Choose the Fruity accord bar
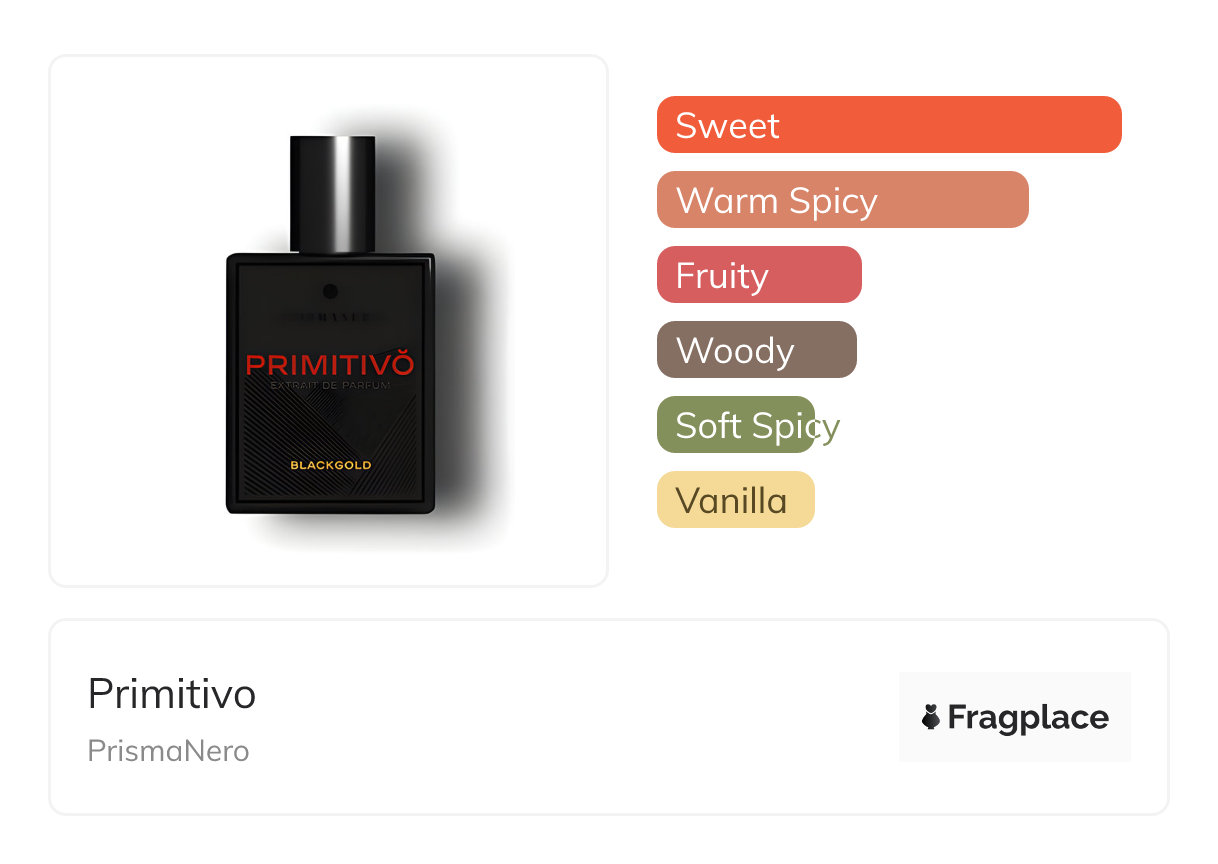The image size is (1218, 864). click(x=759, y=275)
